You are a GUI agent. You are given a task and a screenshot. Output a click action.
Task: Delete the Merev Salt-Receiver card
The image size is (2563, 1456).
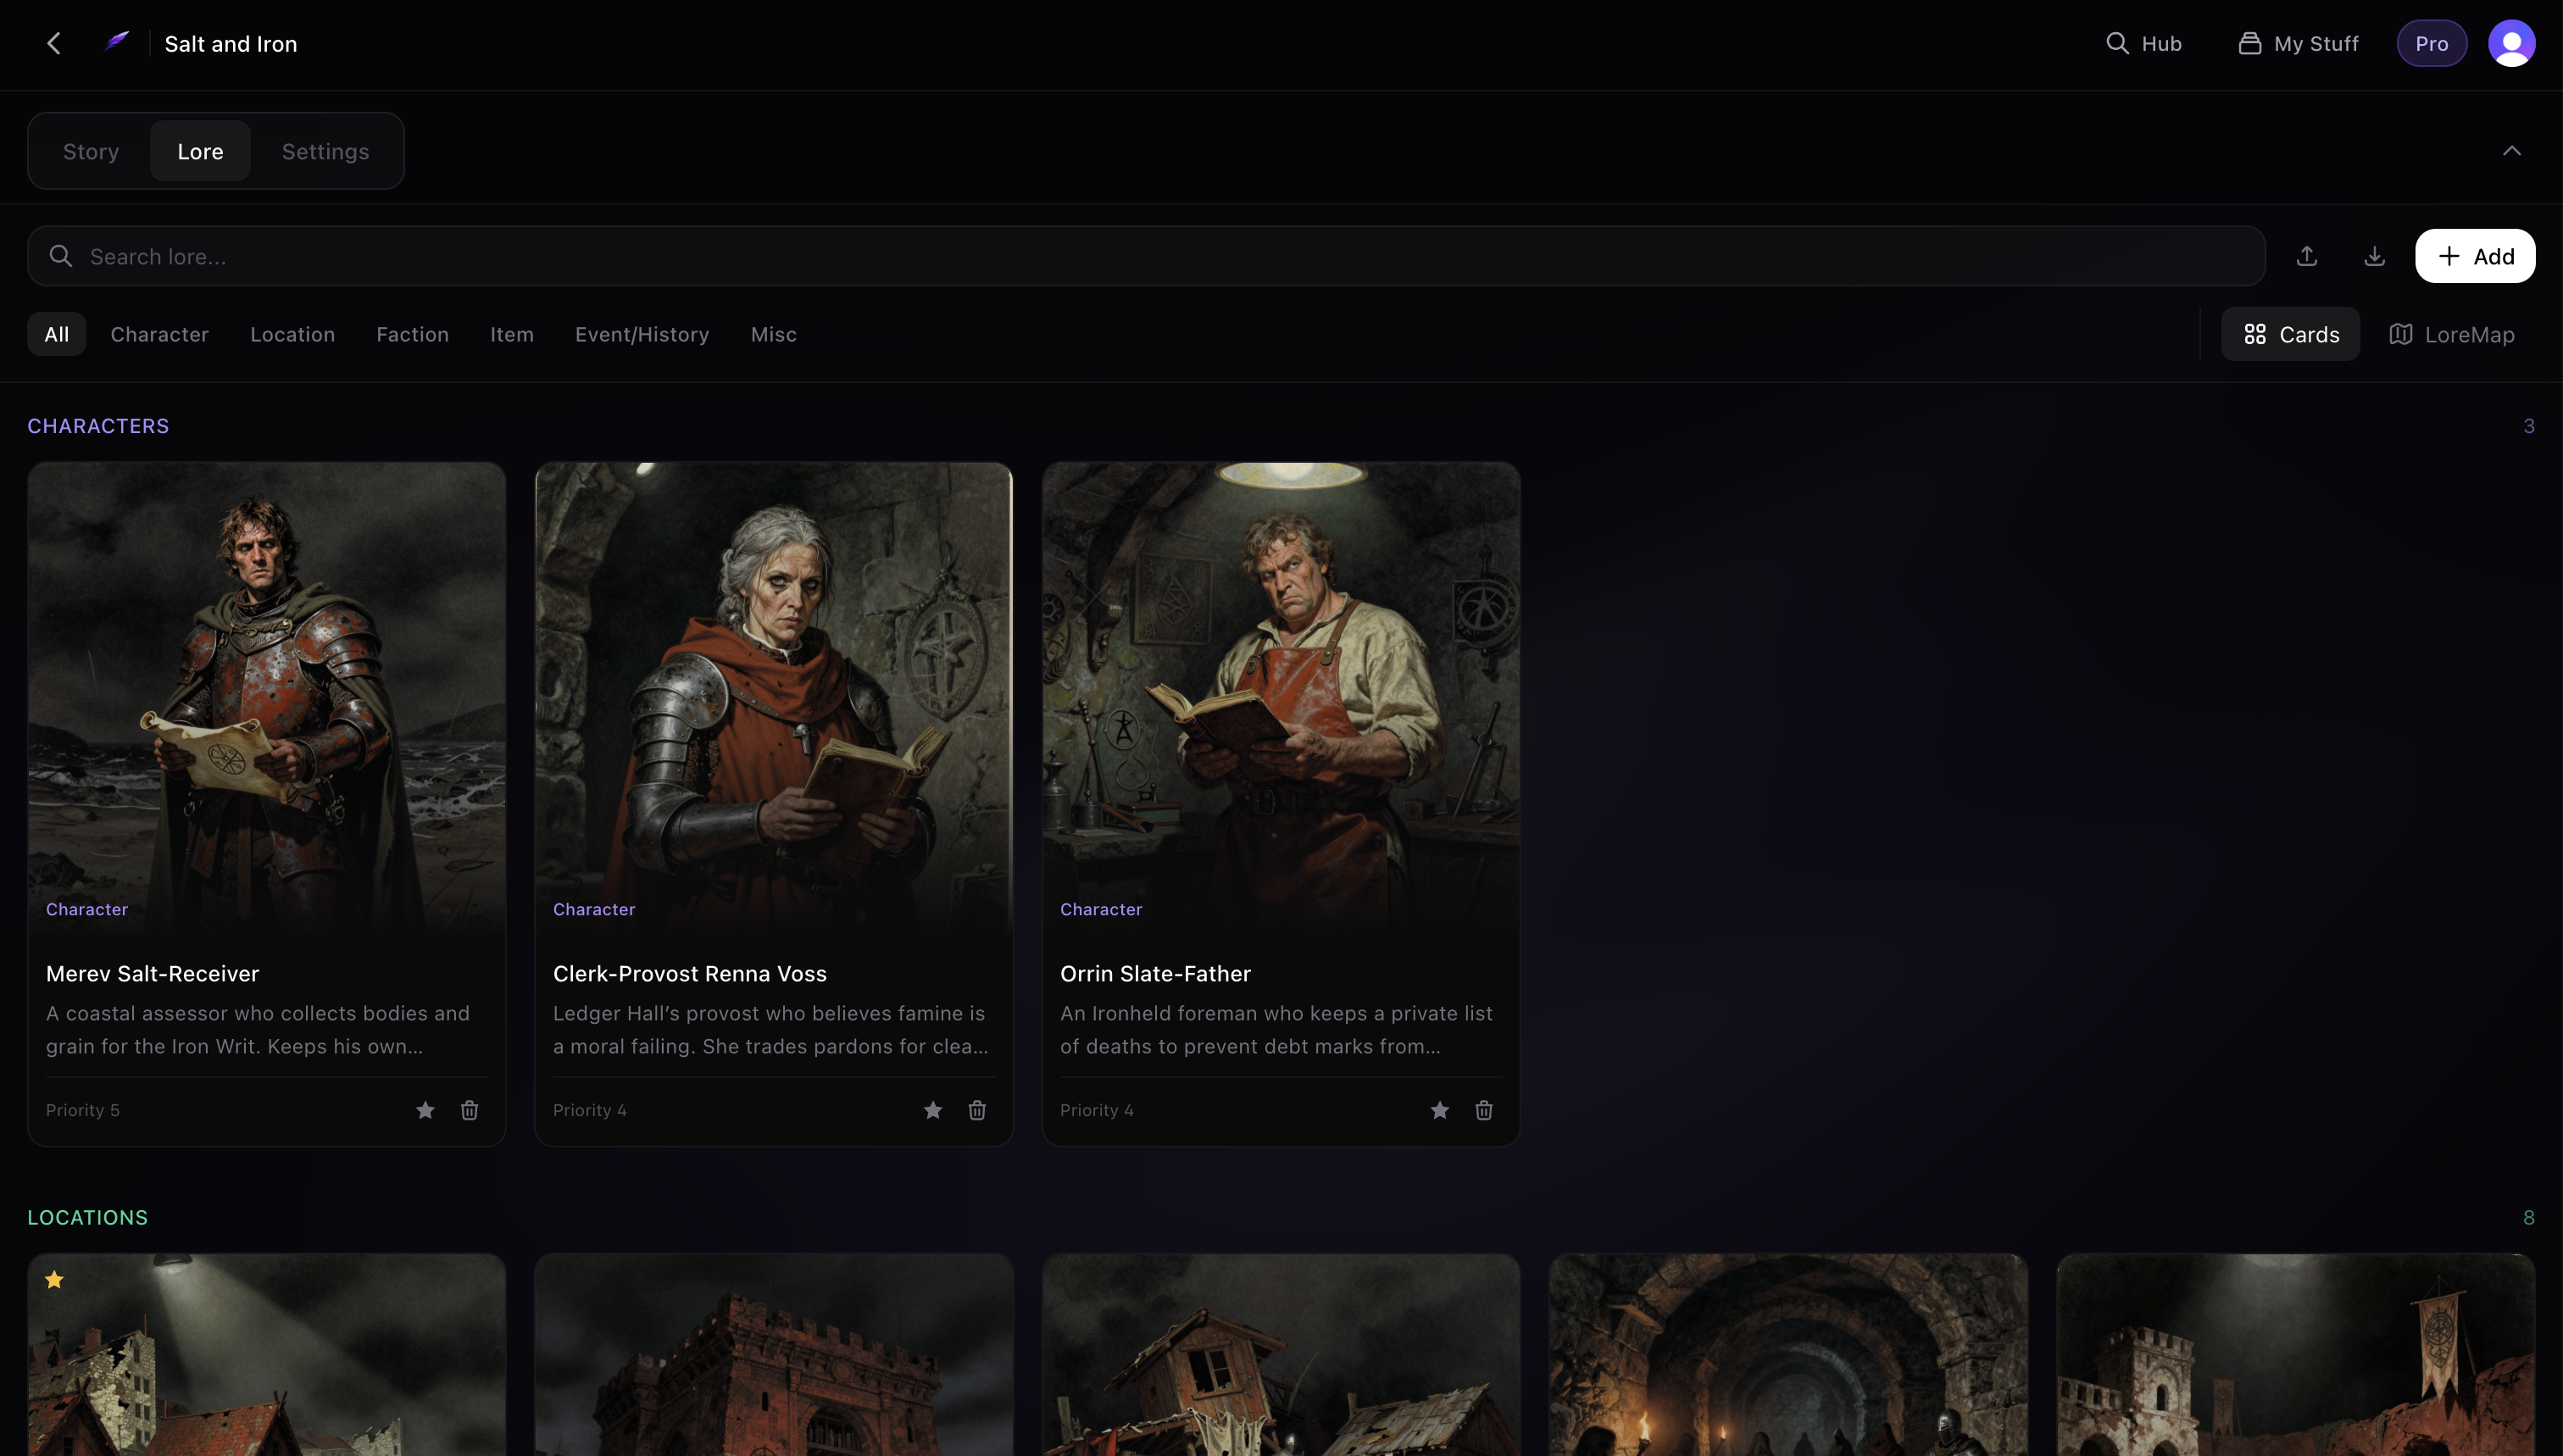469,1110
